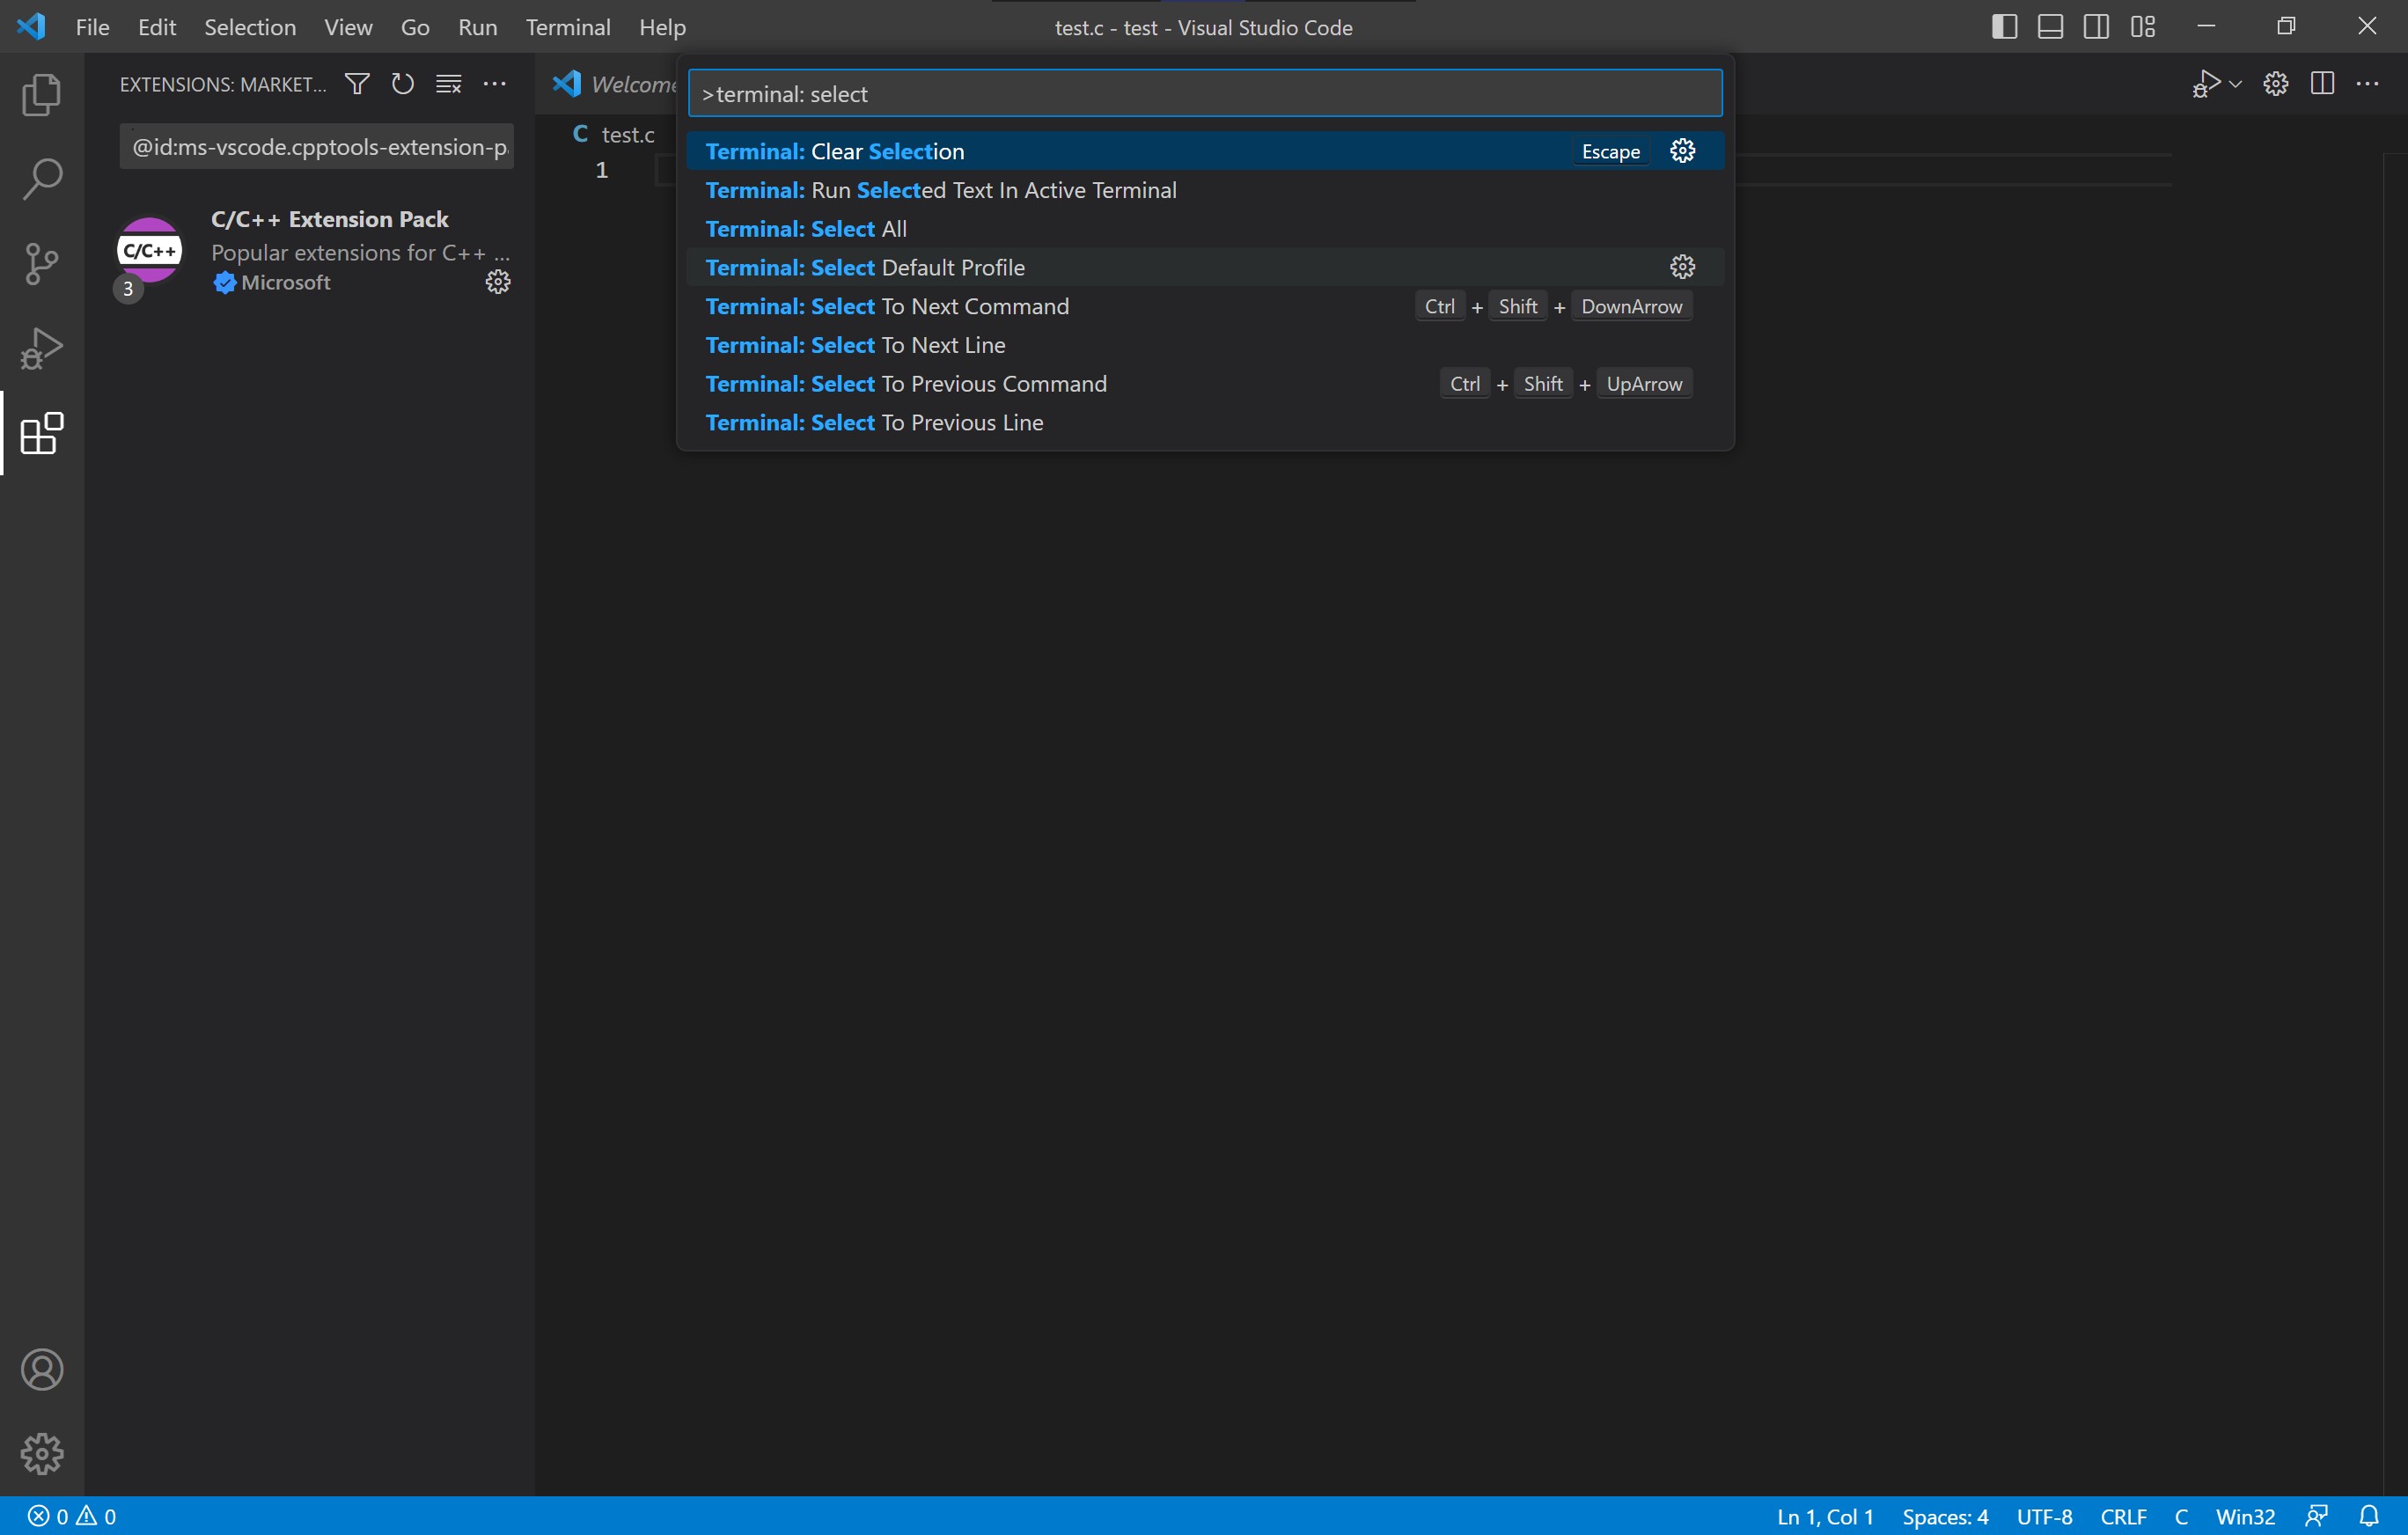Screen dimensions: 2408x1535
Task: Open the Run menu
Action: [477, 27]
